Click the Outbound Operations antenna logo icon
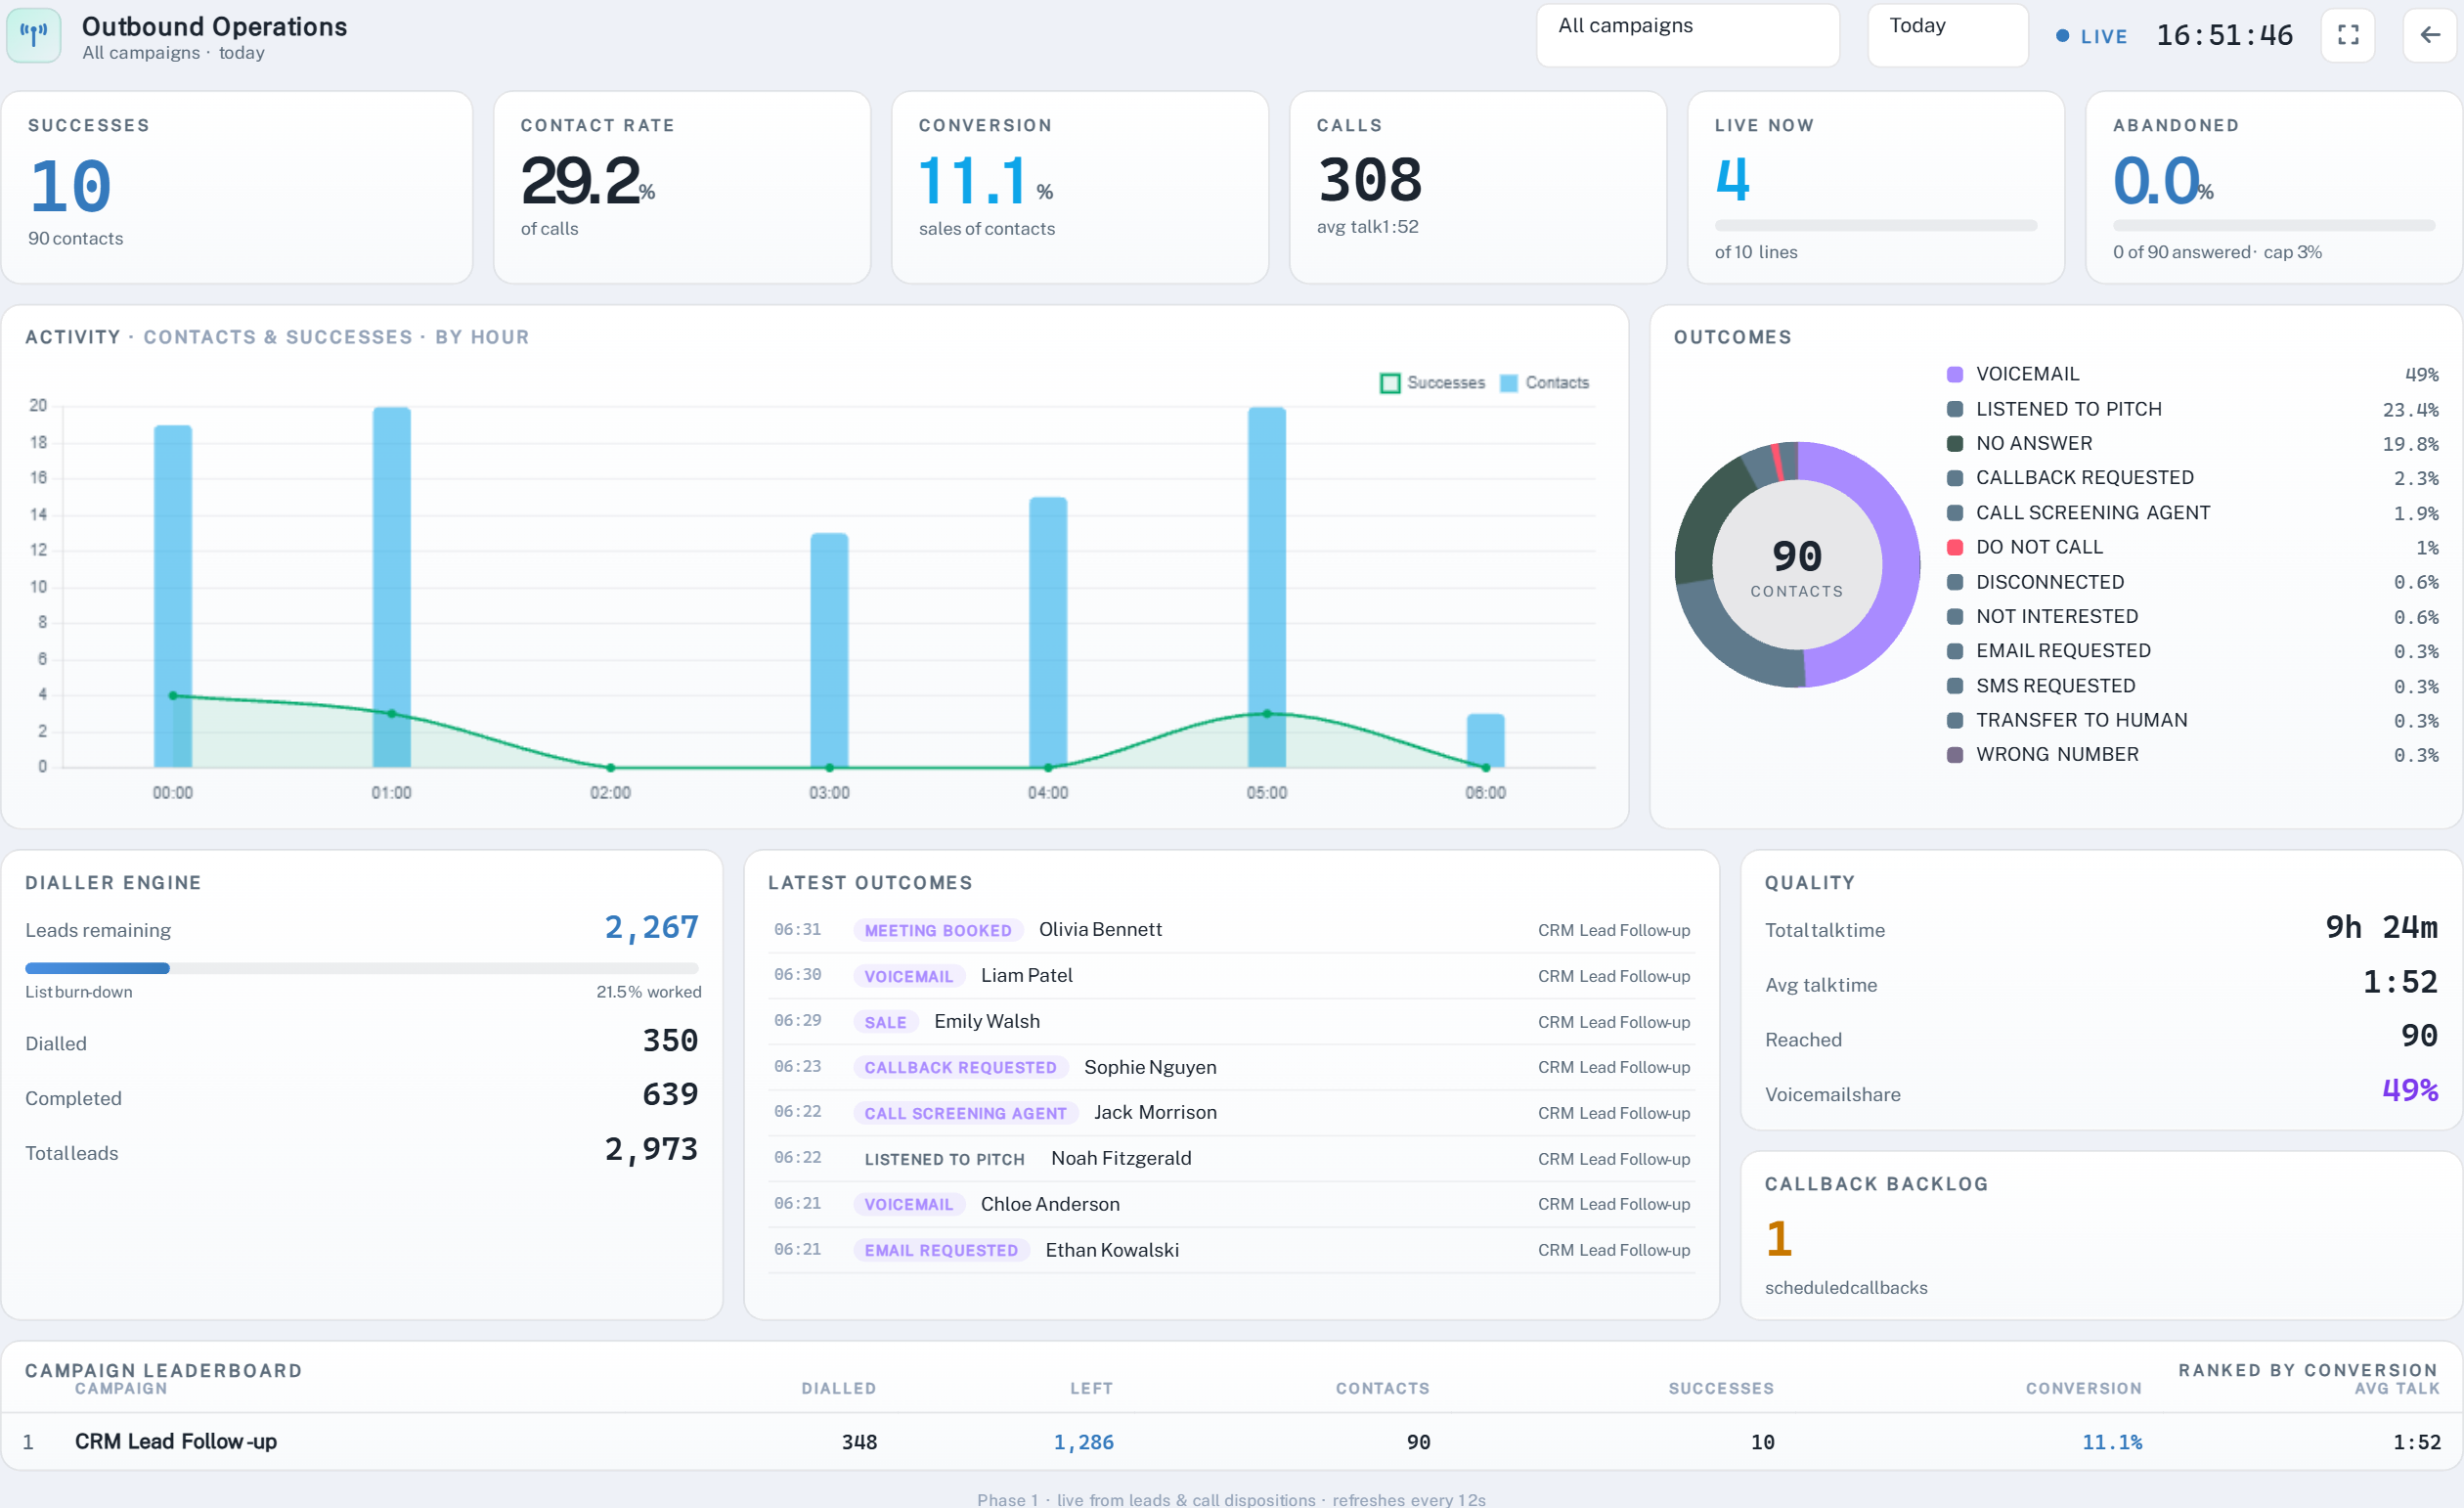The width and height of the screenshot is (2464, 1508). tap(33, 35)
